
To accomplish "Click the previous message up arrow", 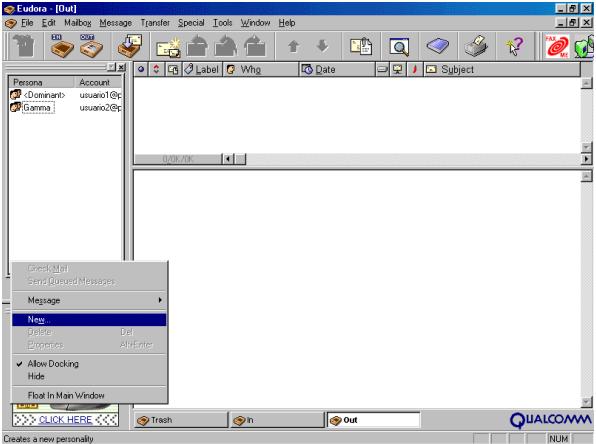I will 293,46.
